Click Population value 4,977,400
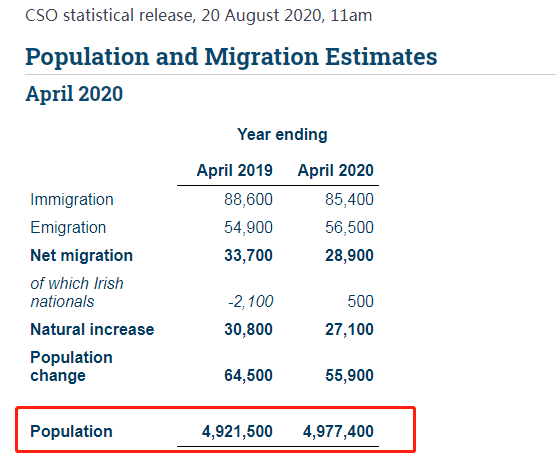This screenshot has width=556, height=455. (x=338, y=432)
